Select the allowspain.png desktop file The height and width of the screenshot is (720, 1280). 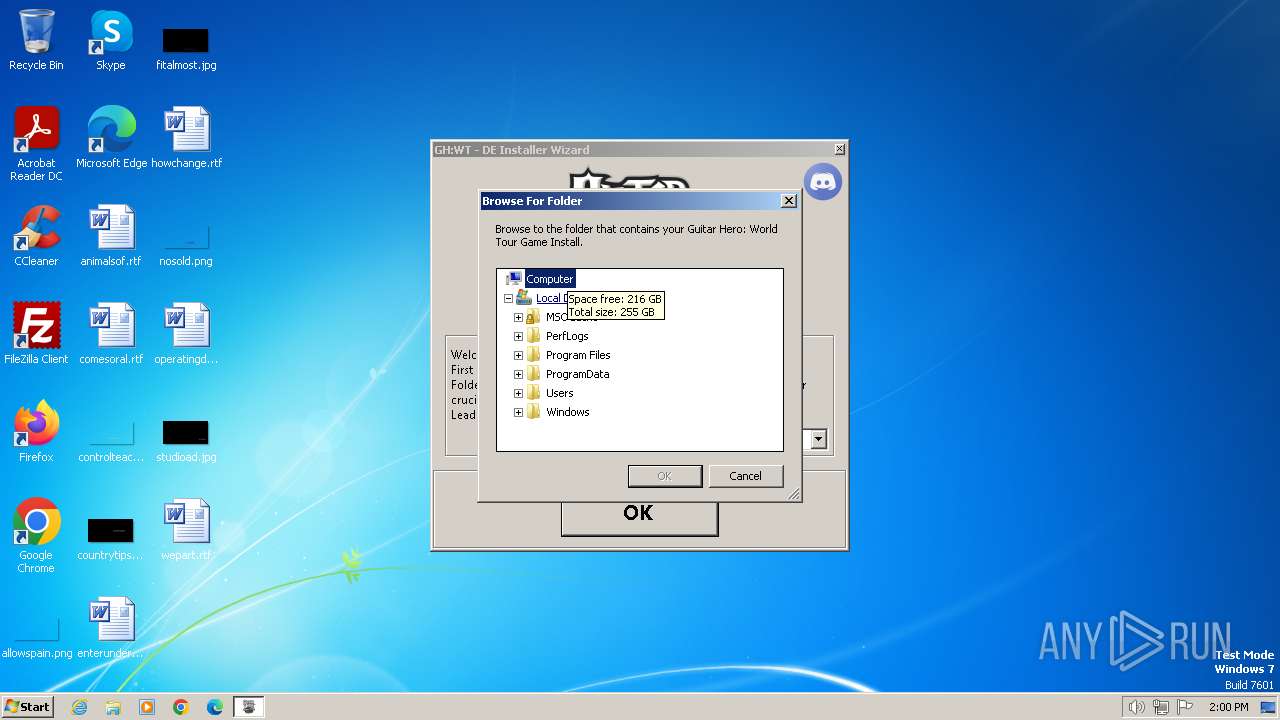pyautogui.click(x=37, y=636)
